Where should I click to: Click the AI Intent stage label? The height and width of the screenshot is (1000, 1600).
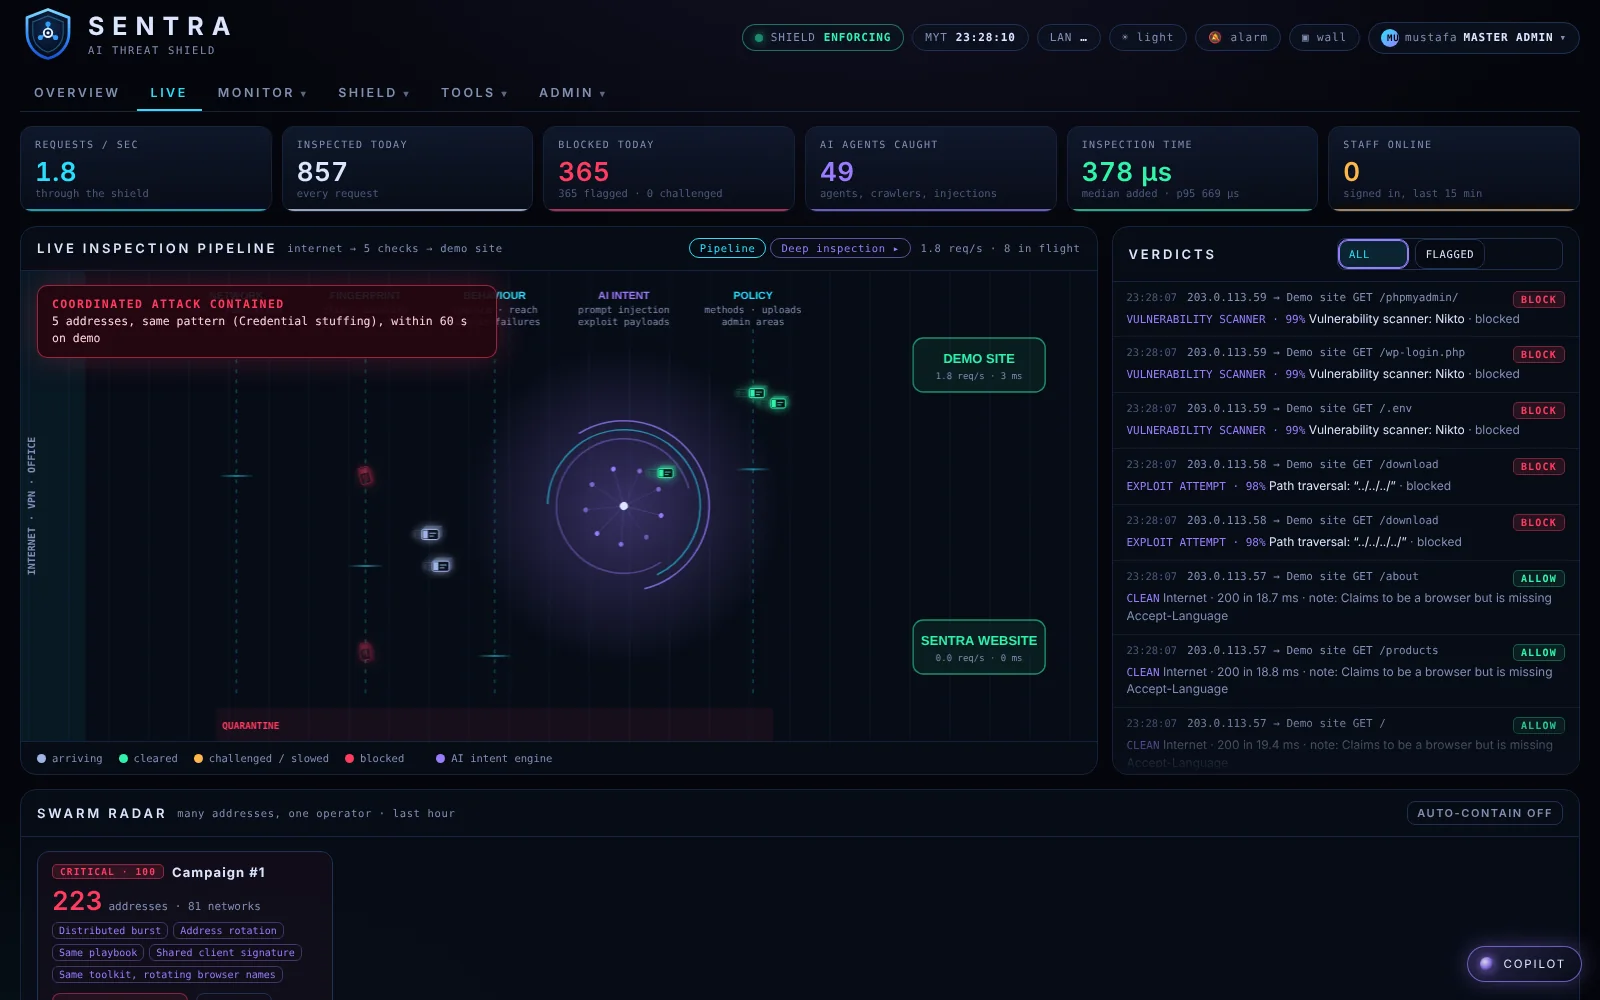pos(623,295)
